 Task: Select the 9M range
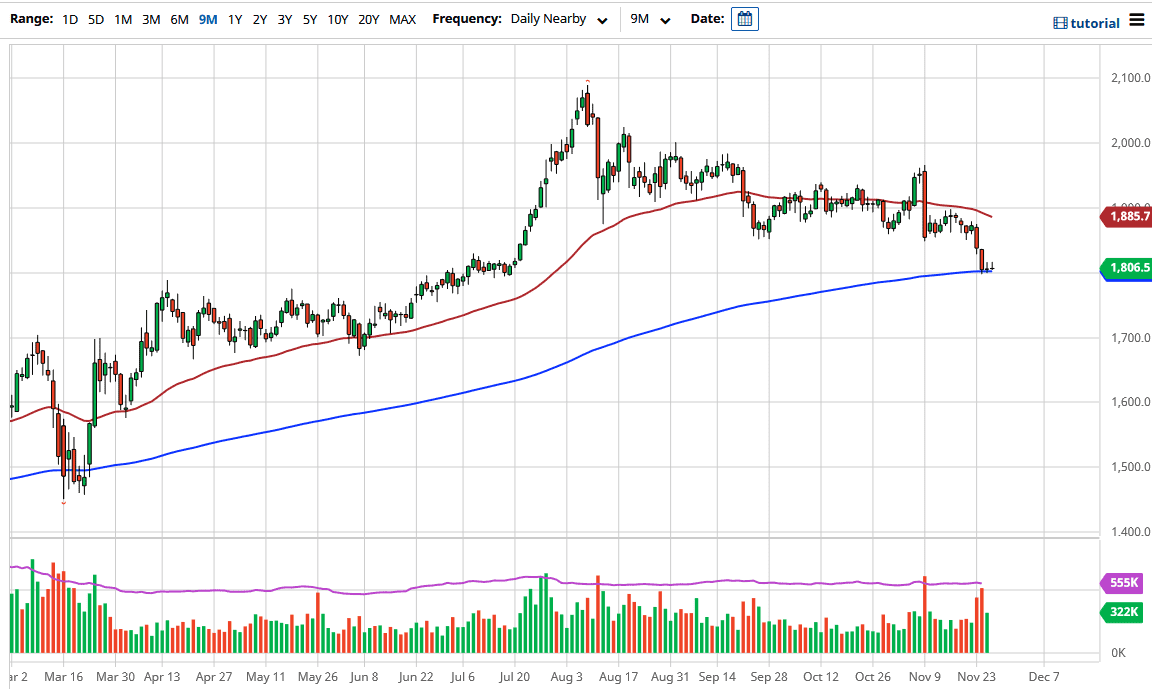coord(208,20)
